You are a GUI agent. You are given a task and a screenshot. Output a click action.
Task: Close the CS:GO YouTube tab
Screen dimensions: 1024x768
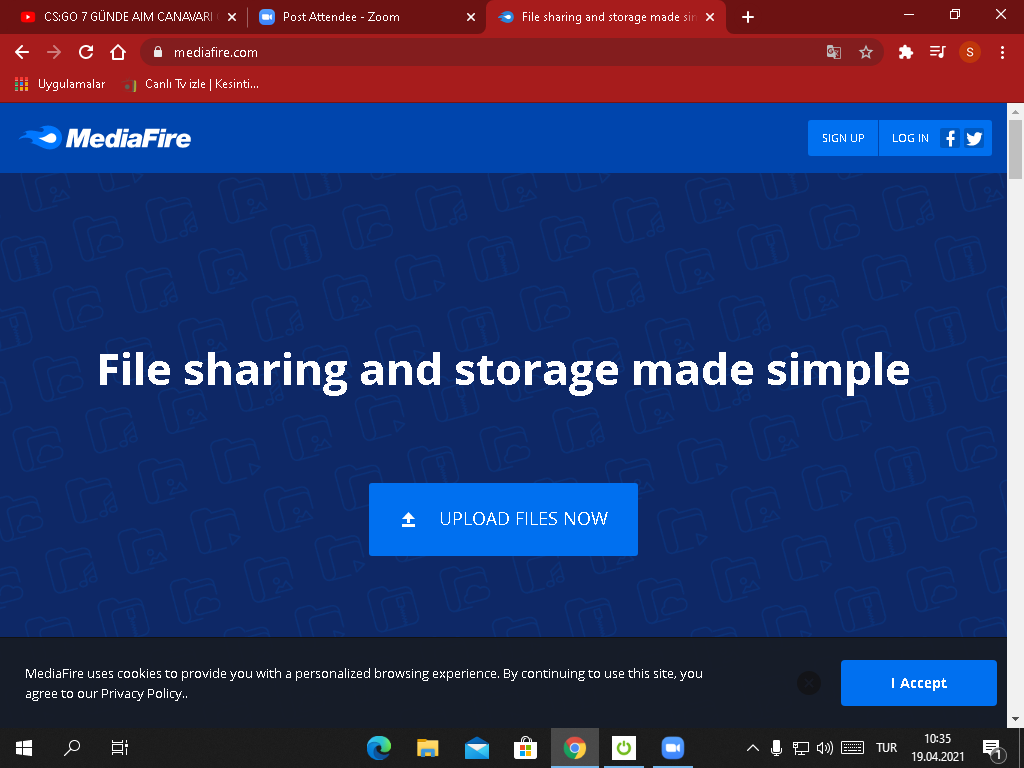(x=232, y=17)
